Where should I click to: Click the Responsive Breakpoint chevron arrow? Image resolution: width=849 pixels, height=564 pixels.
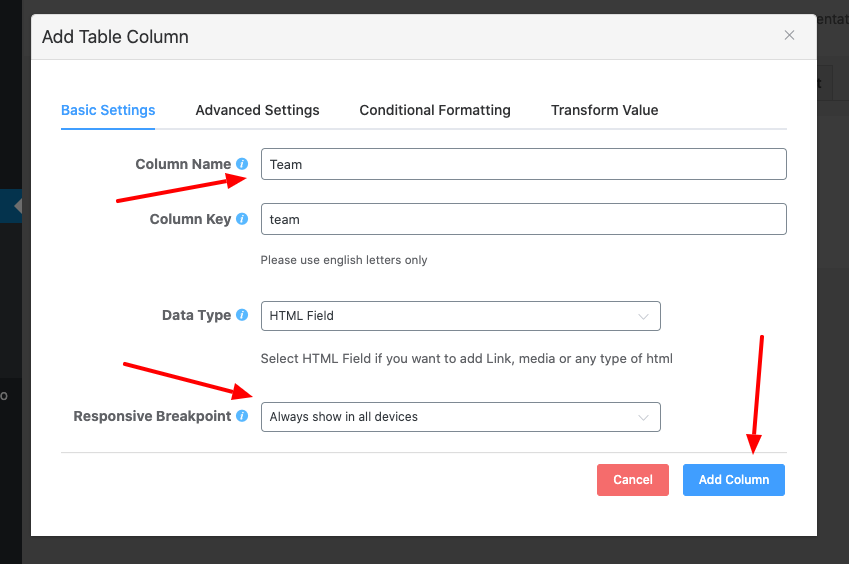pyautogui.click(x=643, y=417)
